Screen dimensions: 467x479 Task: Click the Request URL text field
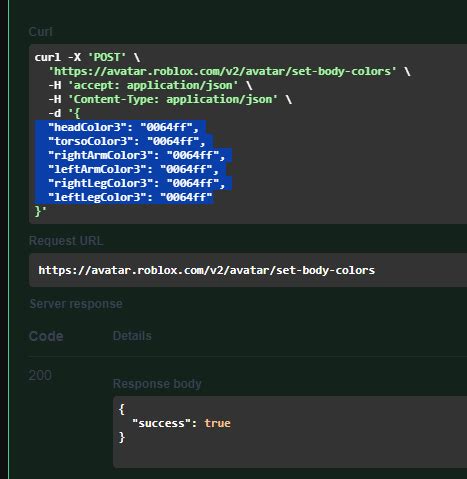coord(248,270)
